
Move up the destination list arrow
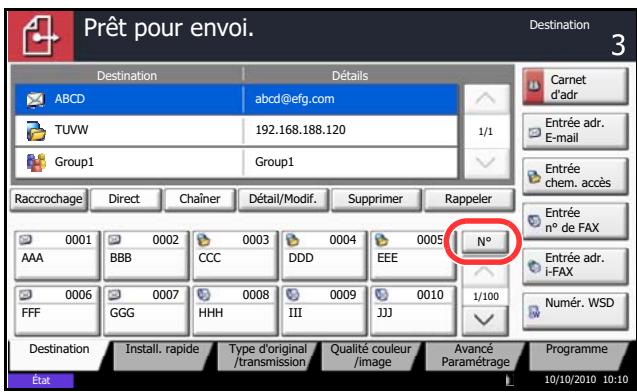click(x=486, y=99)
